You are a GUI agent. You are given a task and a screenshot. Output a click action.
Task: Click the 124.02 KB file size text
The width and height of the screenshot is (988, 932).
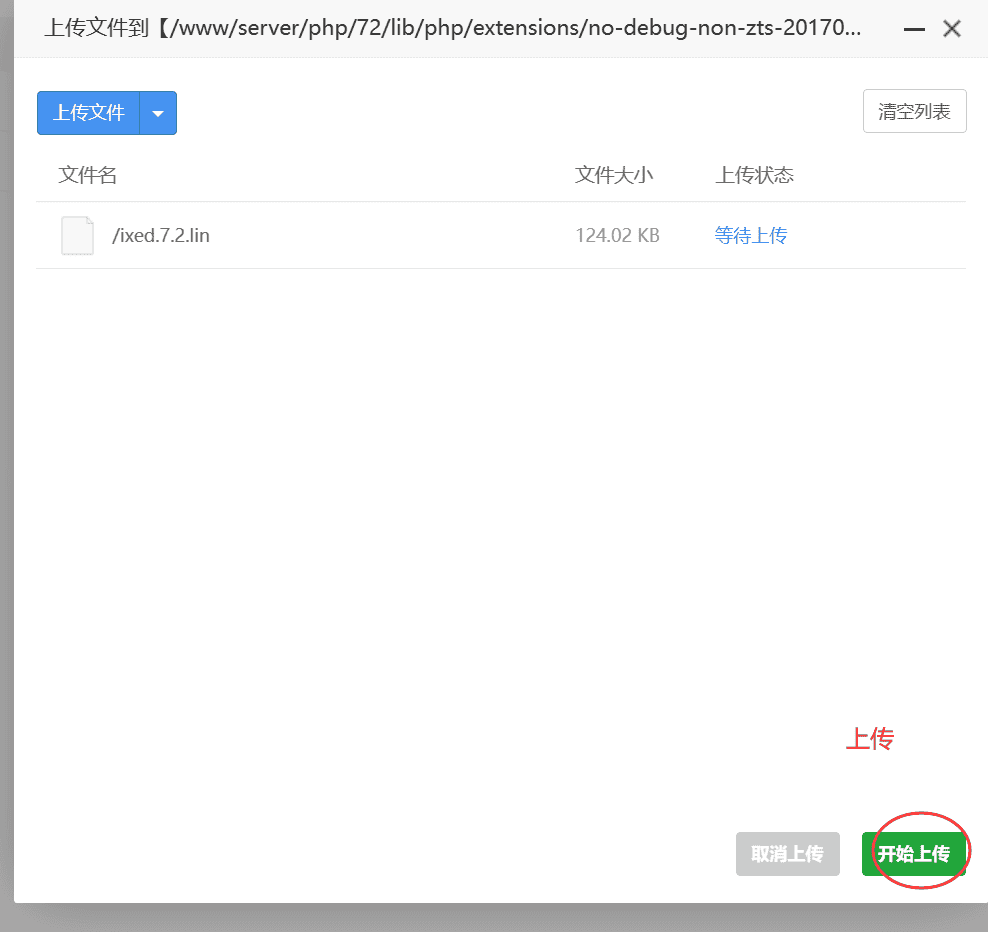tap(617, 235)
